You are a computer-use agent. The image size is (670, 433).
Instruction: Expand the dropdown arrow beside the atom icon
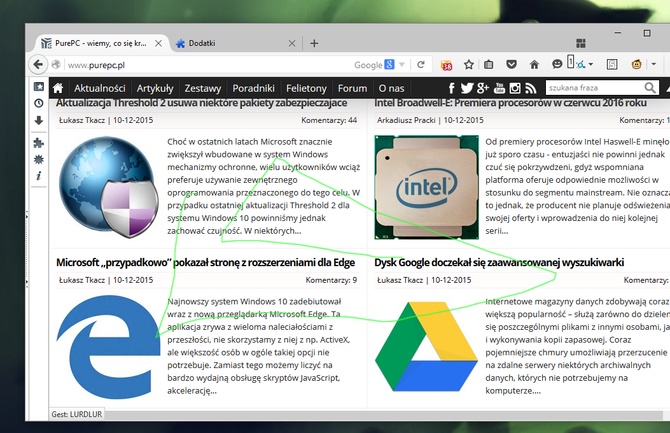click(x=591, y=65)
